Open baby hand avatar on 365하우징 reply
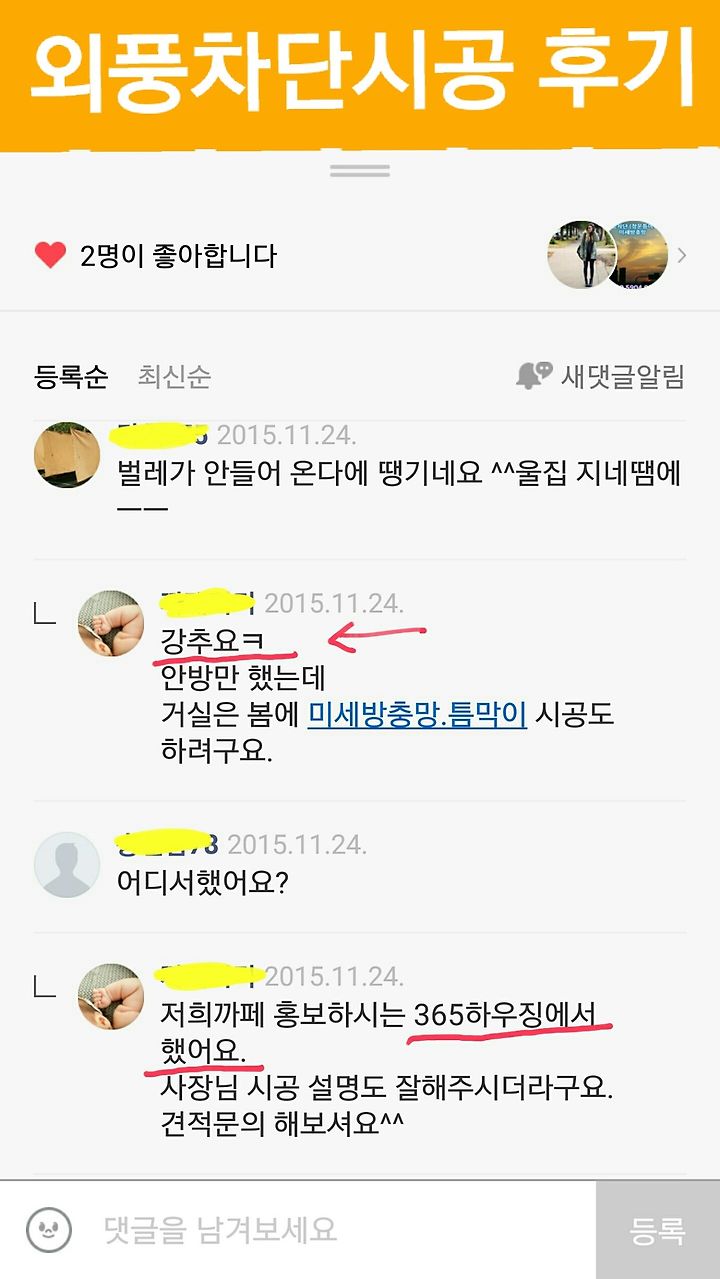Viewport: 720px width, 1279px height. pos(111,996)
